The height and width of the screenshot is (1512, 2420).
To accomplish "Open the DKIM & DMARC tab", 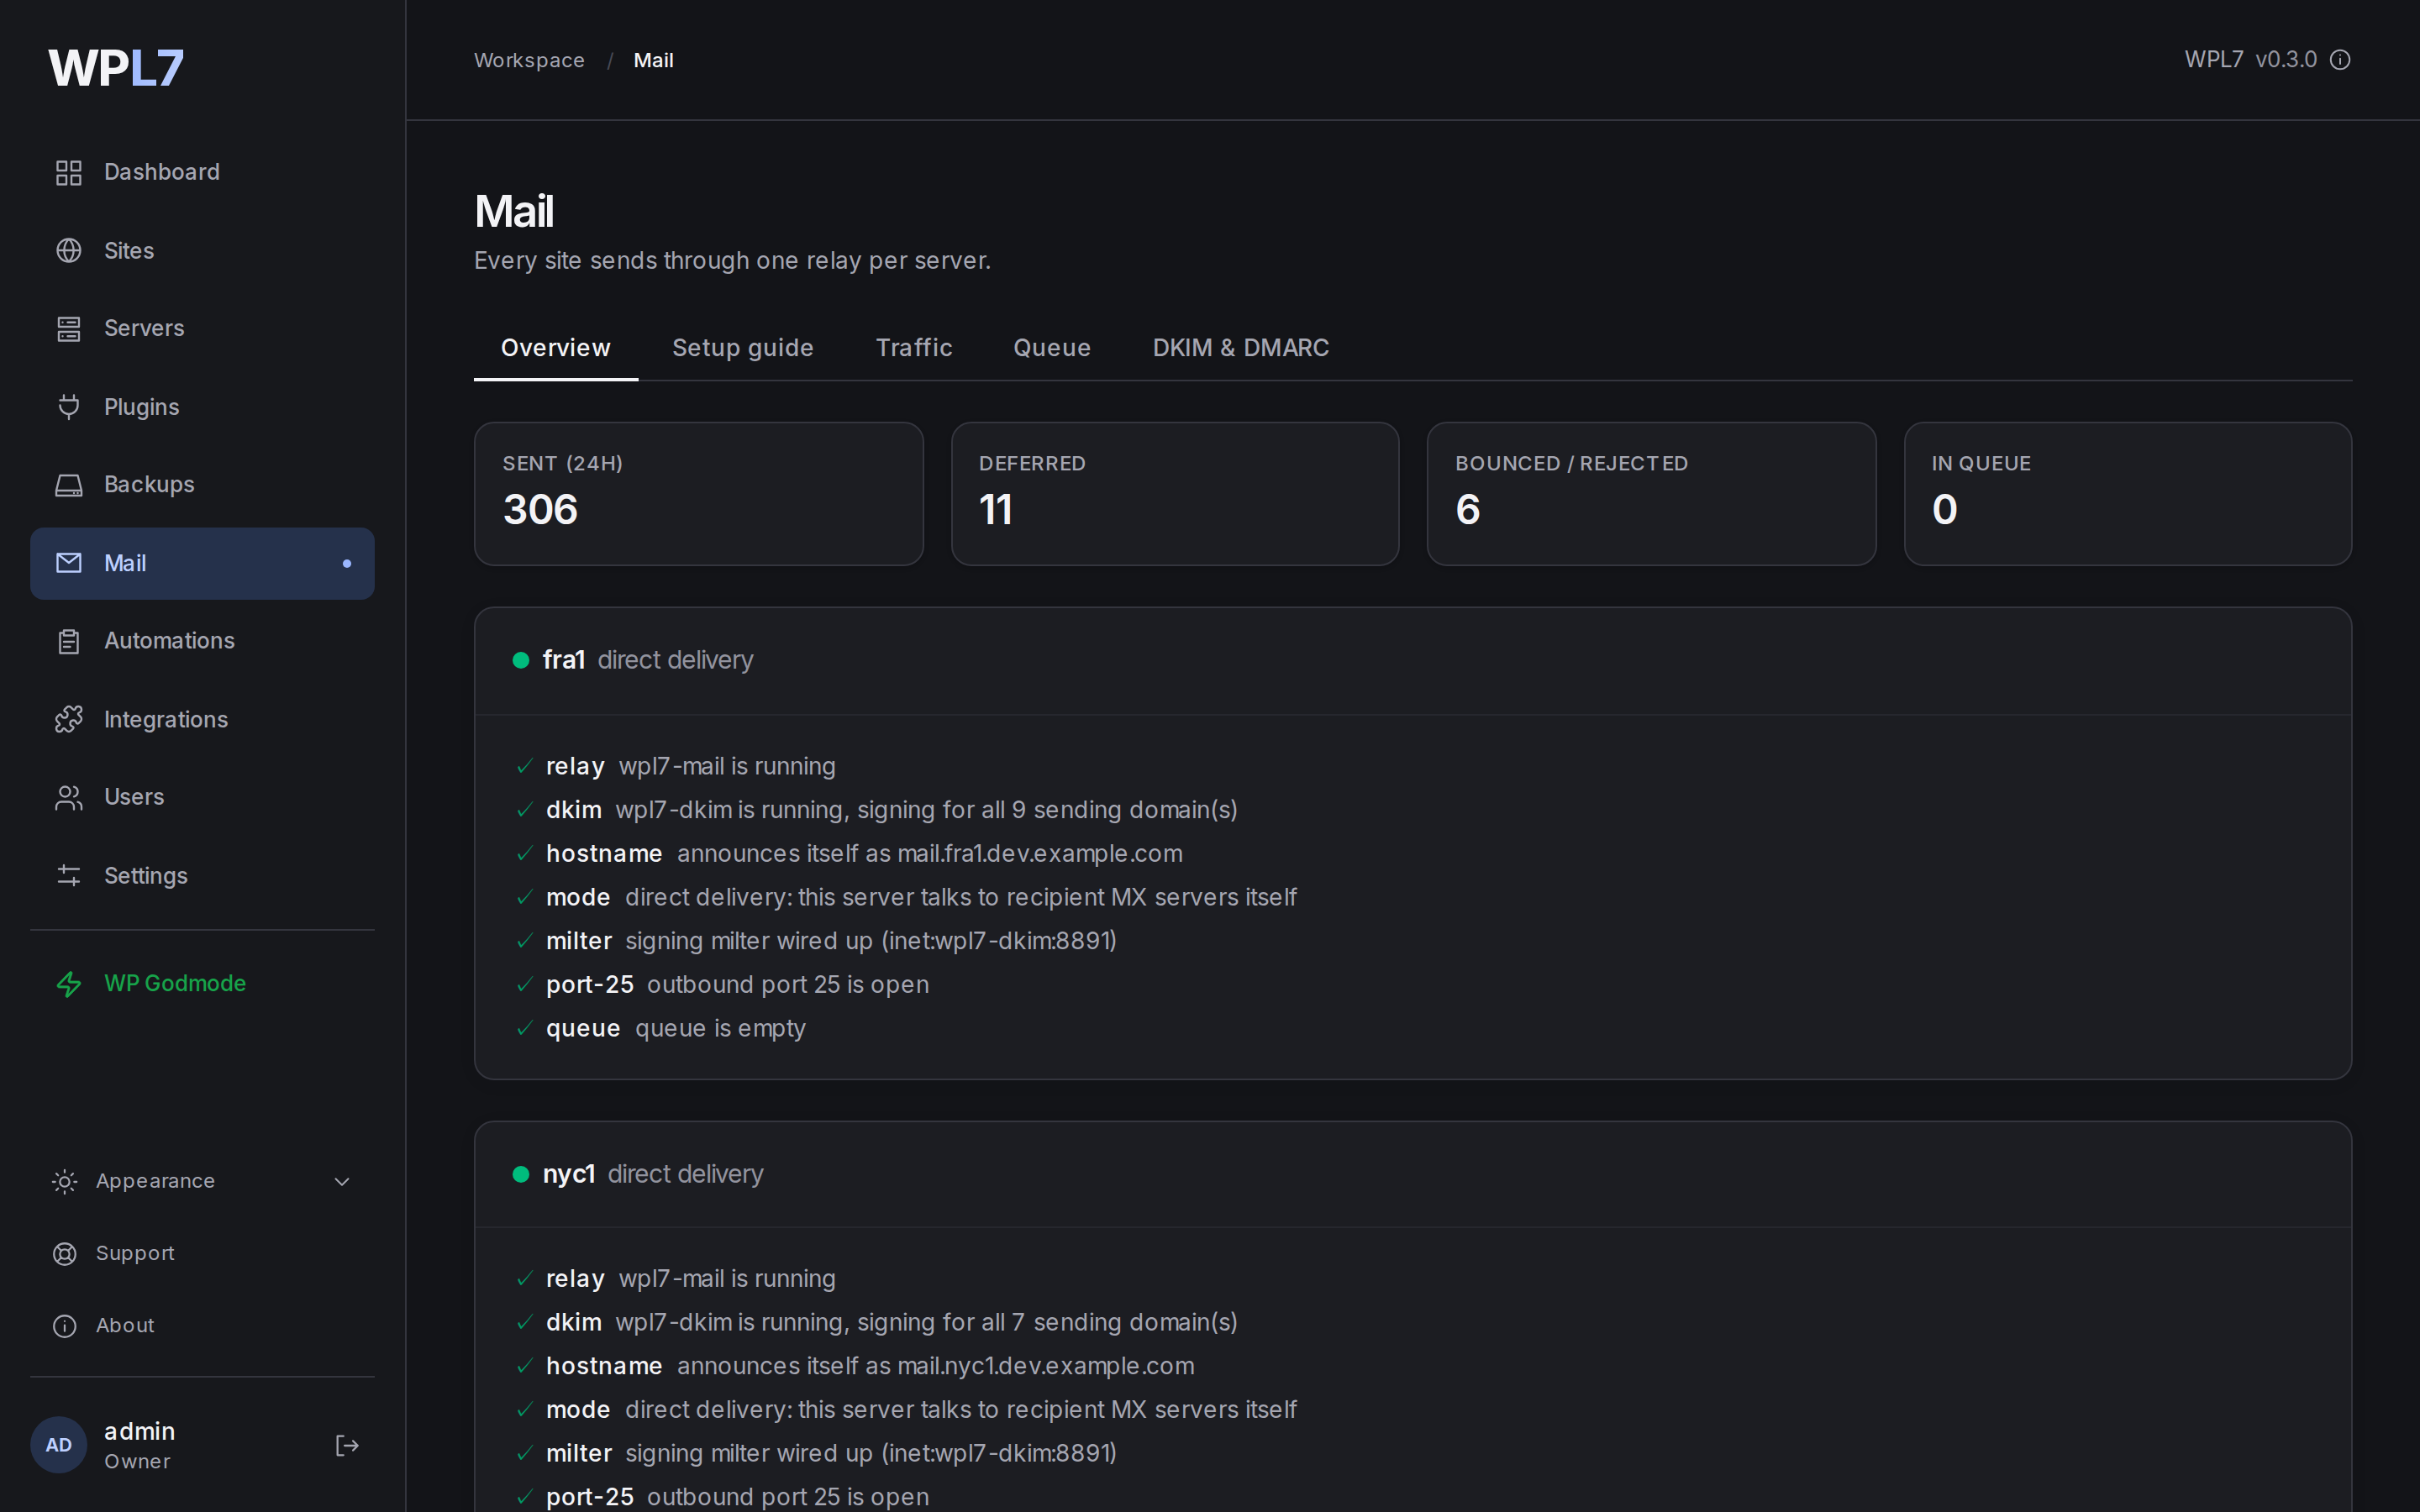I will (1241, 348).
